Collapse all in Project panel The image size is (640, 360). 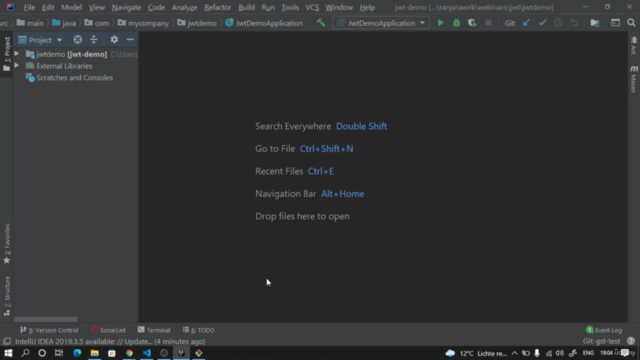coord(94,40)
